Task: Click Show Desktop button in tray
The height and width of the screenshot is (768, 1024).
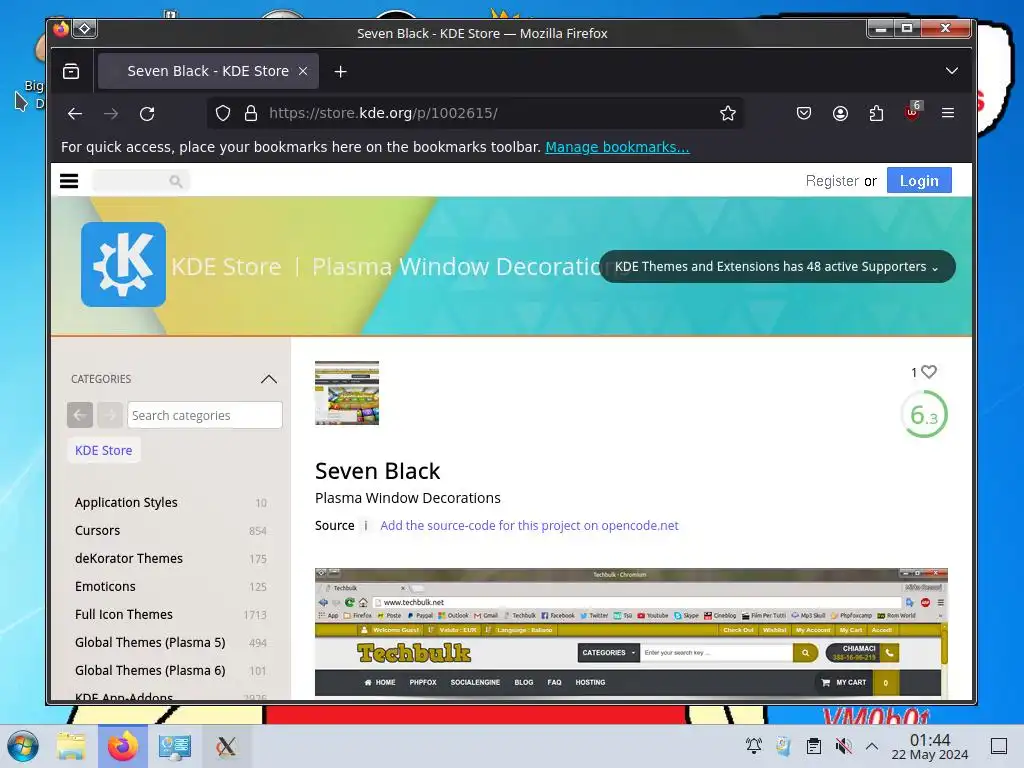Action: (999, 746)
